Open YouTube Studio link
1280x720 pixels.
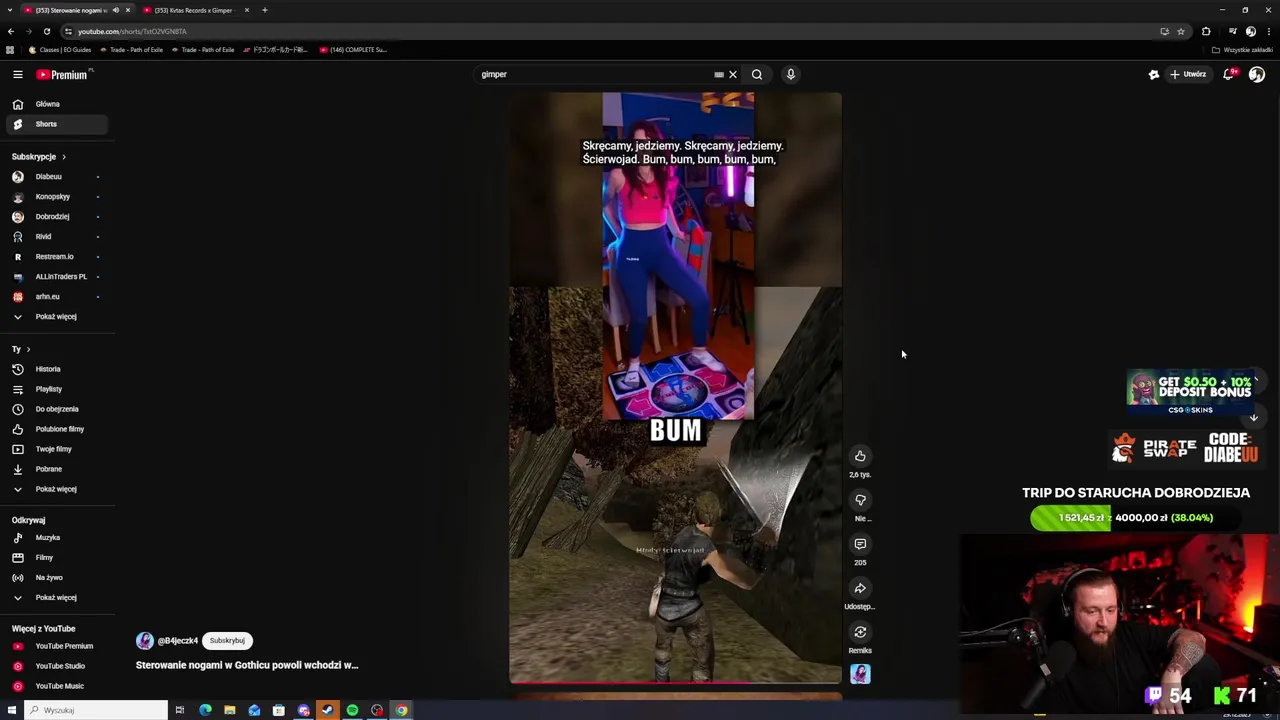57,666
